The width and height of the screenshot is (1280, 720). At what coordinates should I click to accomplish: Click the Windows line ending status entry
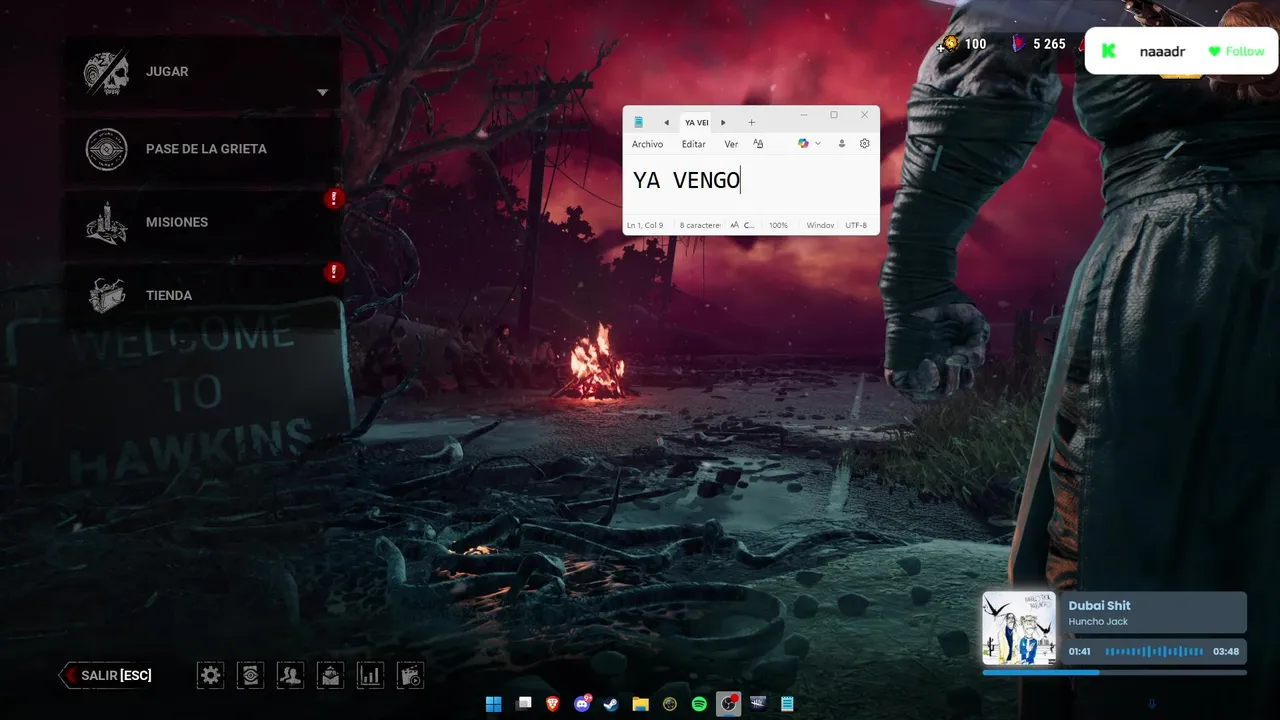point(820,226)
